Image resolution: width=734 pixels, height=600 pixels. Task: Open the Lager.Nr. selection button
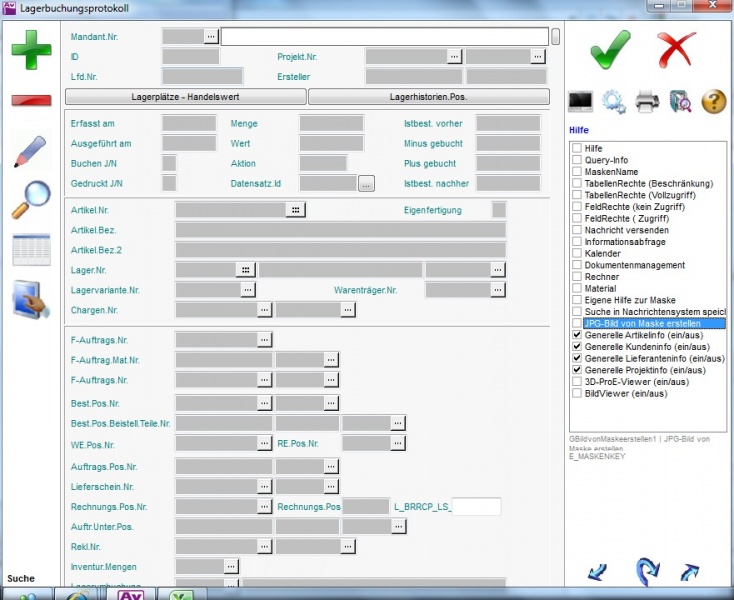point(245,270)
